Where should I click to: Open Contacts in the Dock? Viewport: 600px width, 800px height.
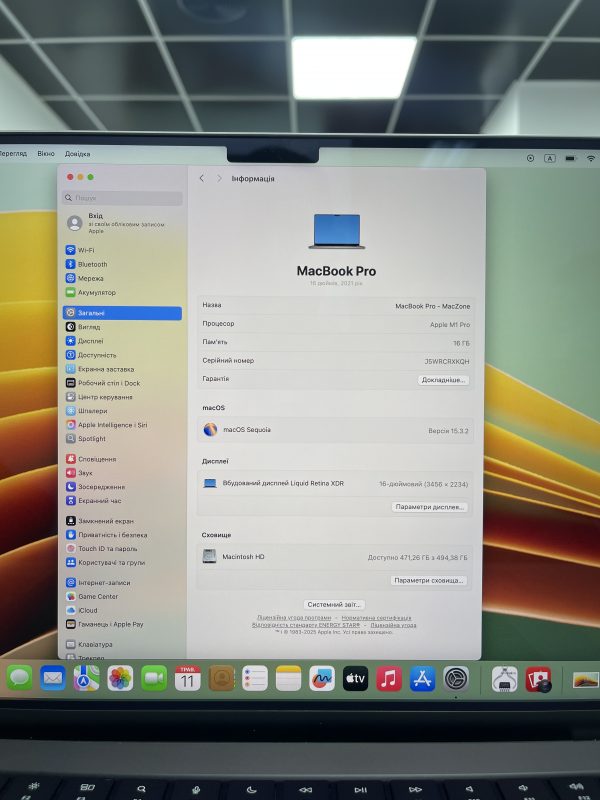tap(221, 678)
